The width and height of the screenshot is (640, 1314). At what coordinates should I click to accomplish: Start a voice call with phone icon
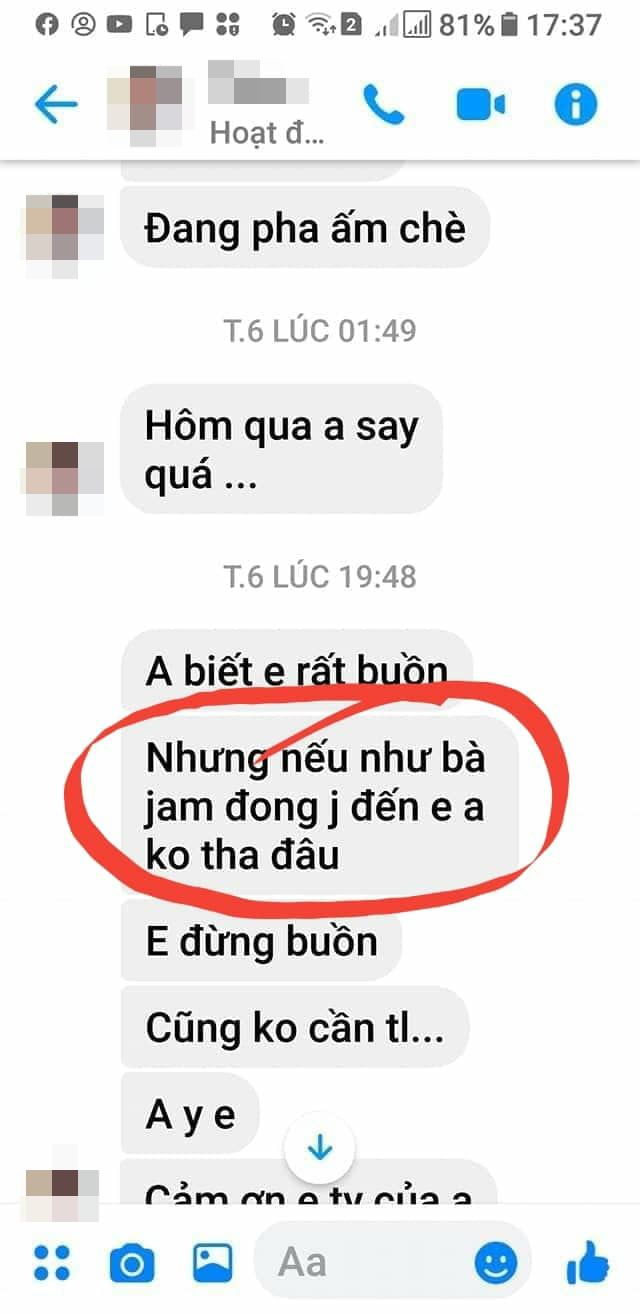pyautogui.click(x=383, y=104)
